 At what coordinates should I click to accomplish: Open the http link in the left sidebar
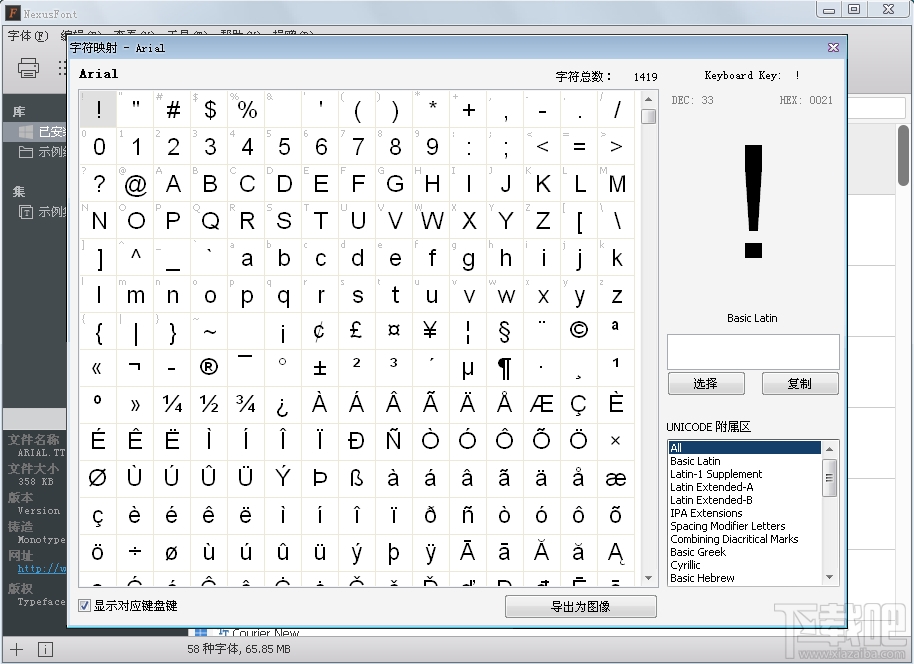[38, 568]
